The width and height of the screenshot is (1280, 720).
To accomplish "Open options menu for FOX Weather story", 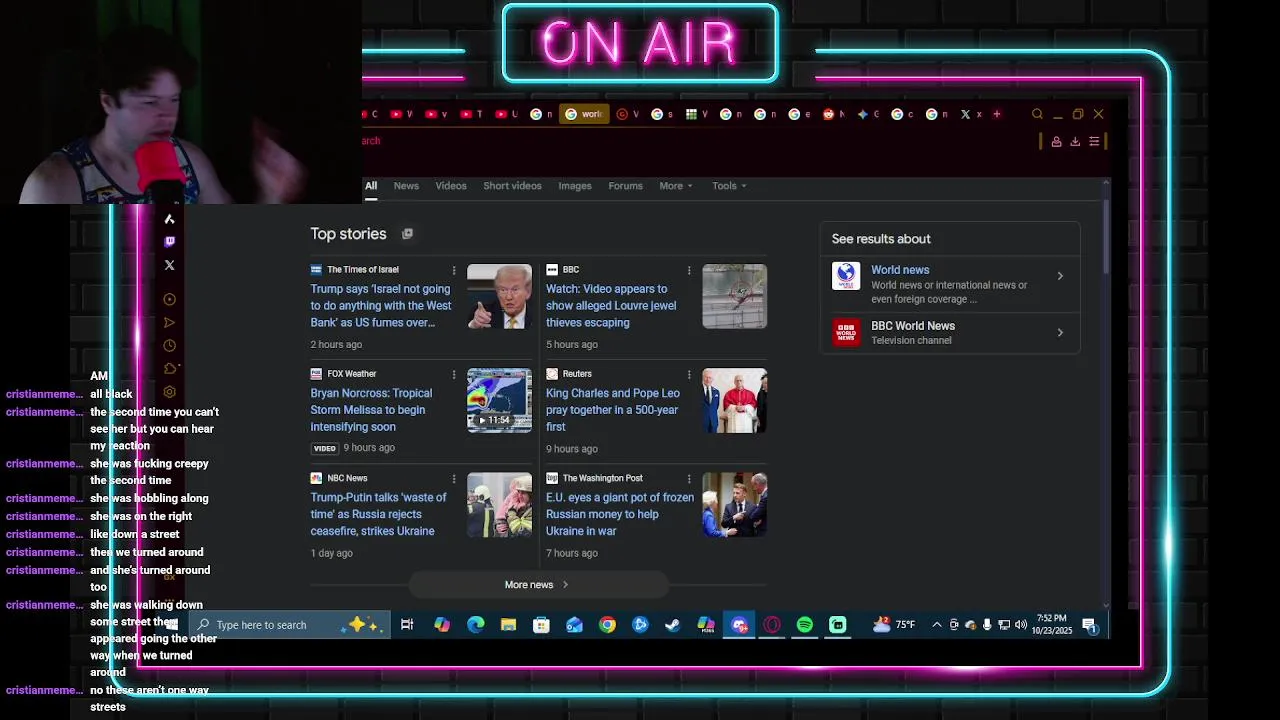I will click(x=454, y=374).
